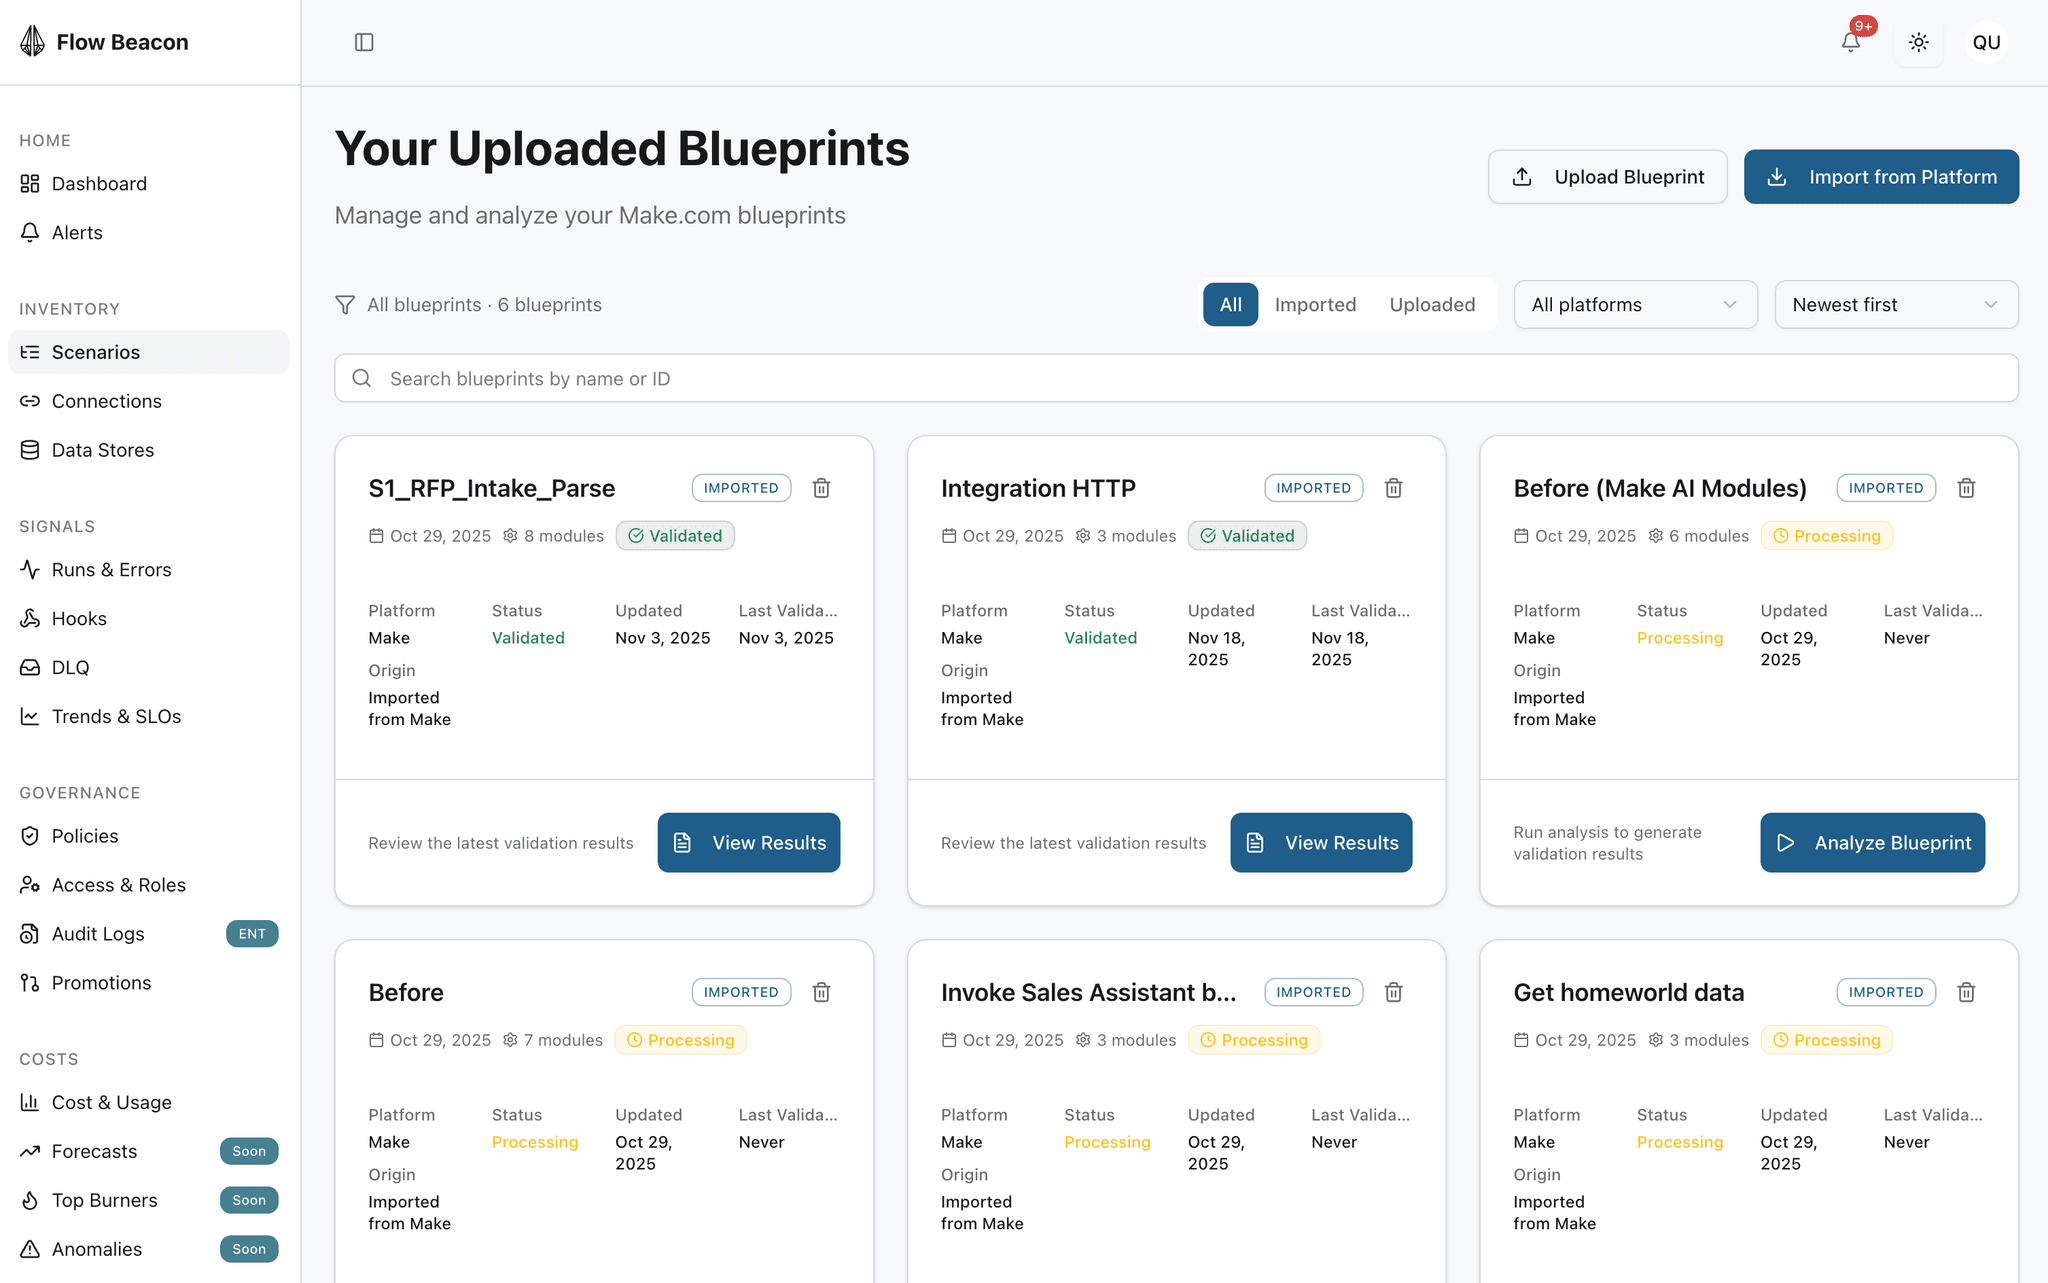The image size is (2048, 1283).
Task: Navigate to the Dashboard page
Action: tap(99, 183)
